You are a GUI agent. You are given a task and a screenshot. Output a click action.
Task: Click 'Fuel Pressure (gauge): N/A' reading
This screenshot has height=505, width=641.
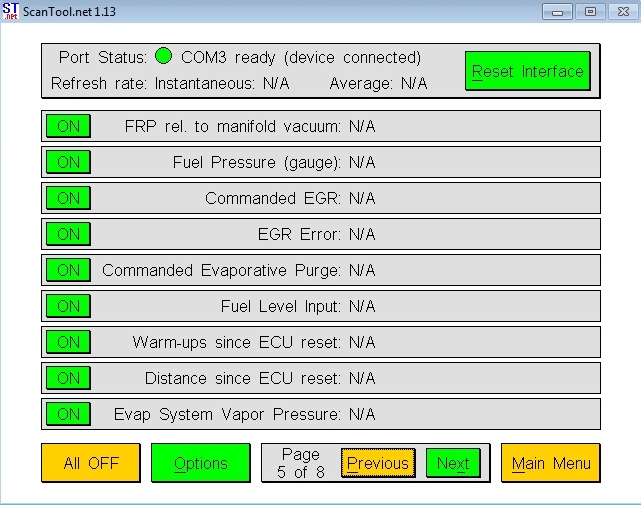274,162
